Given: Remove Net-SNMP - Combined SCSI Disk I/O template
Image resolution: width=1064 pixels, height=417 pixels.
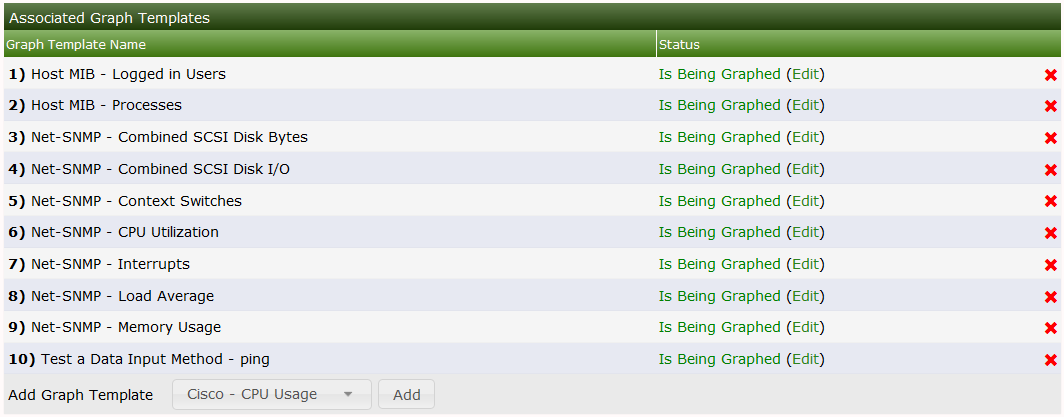Looking at the screenshot, I should (x=1051, y=170).
